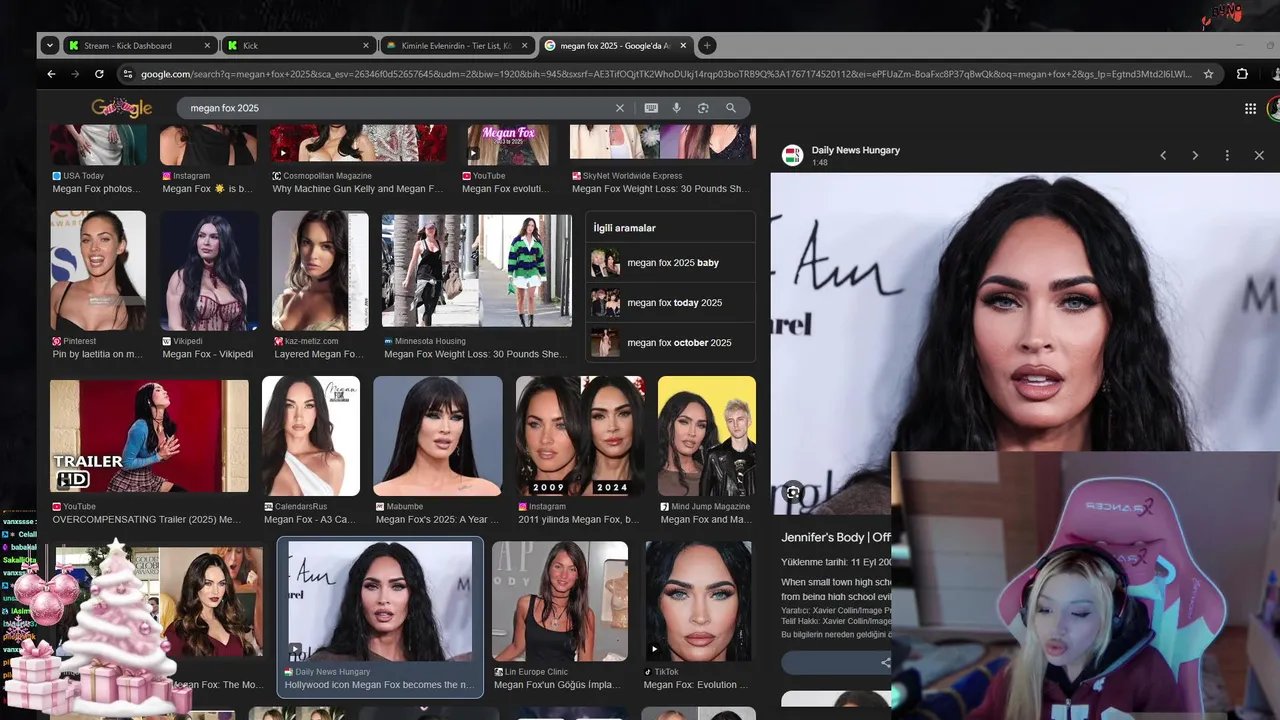Open the Lin Europe Clinic image result
The height and width of the screenshot is (720, 1280).
tap(560, 601)
